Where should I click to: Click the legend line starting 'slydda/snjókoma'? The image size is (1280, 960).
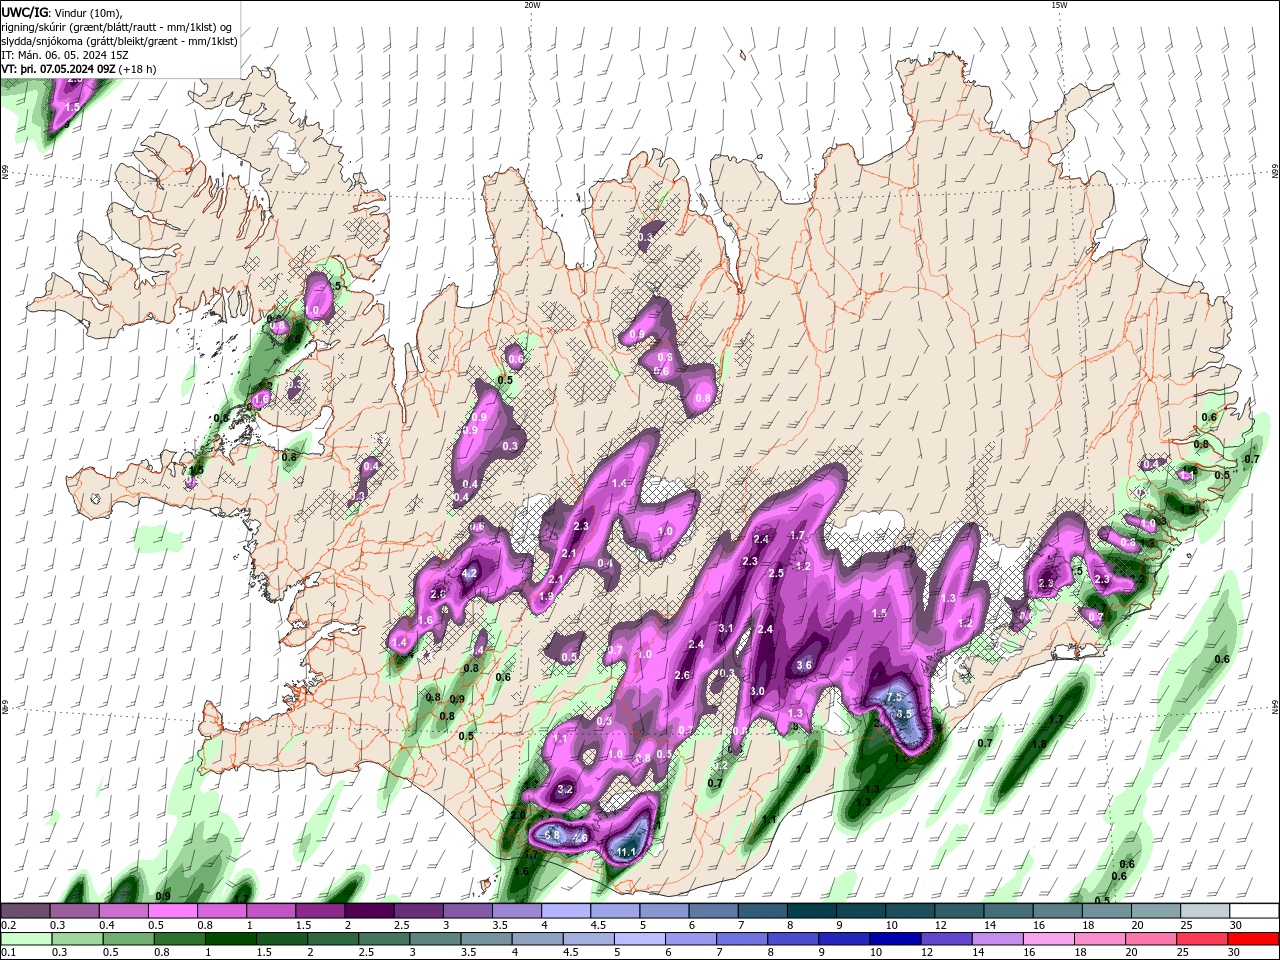(120, 41)
